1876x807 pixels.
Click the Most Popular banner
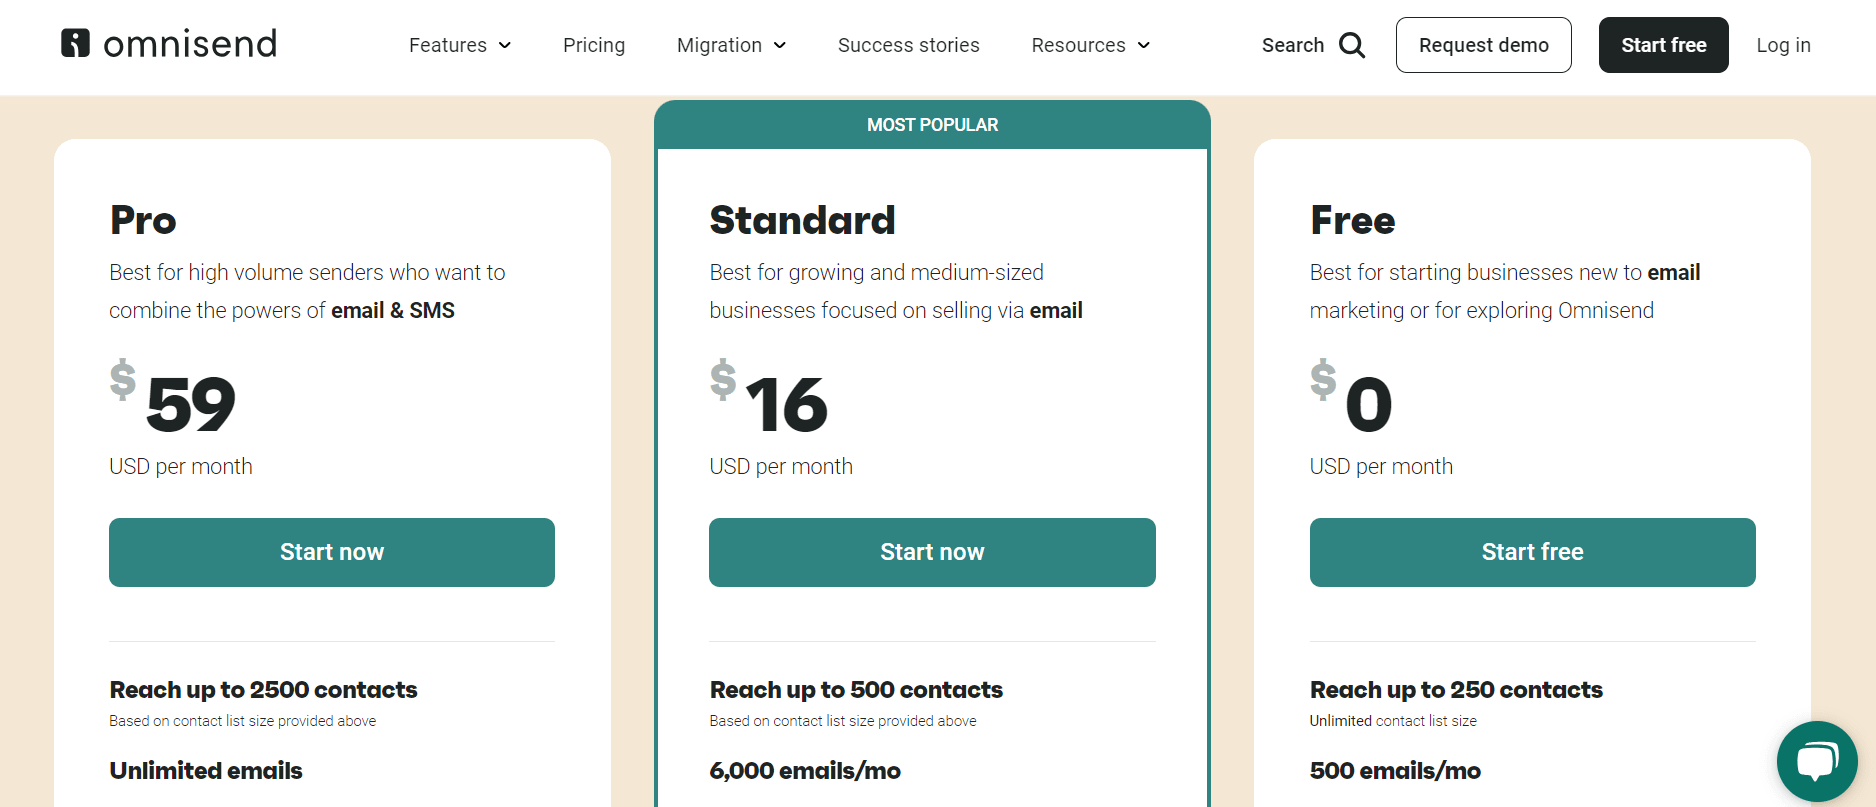(x=932, y=125)
